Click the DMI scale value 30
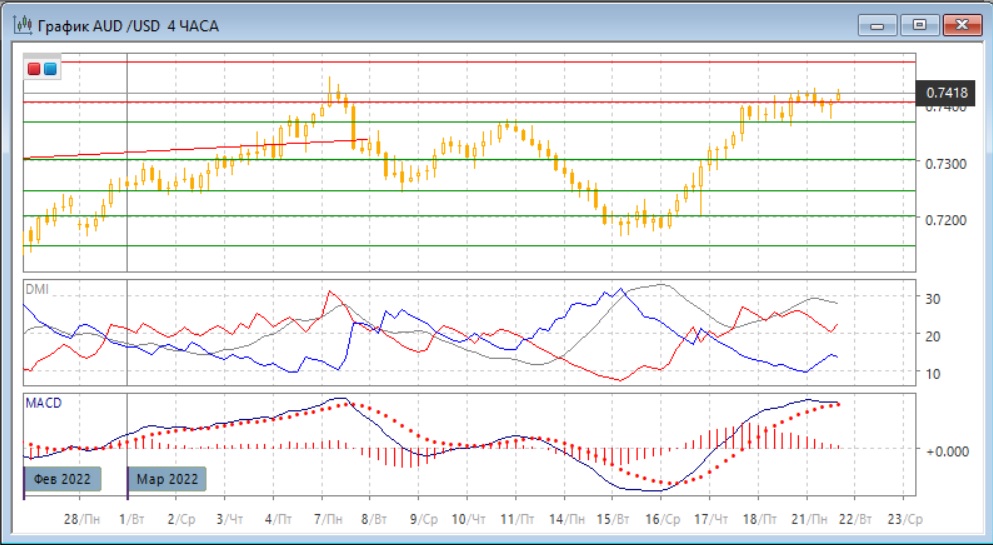This screenshot has height=545, width=993. pyautogui.click(x=934, y=298)
